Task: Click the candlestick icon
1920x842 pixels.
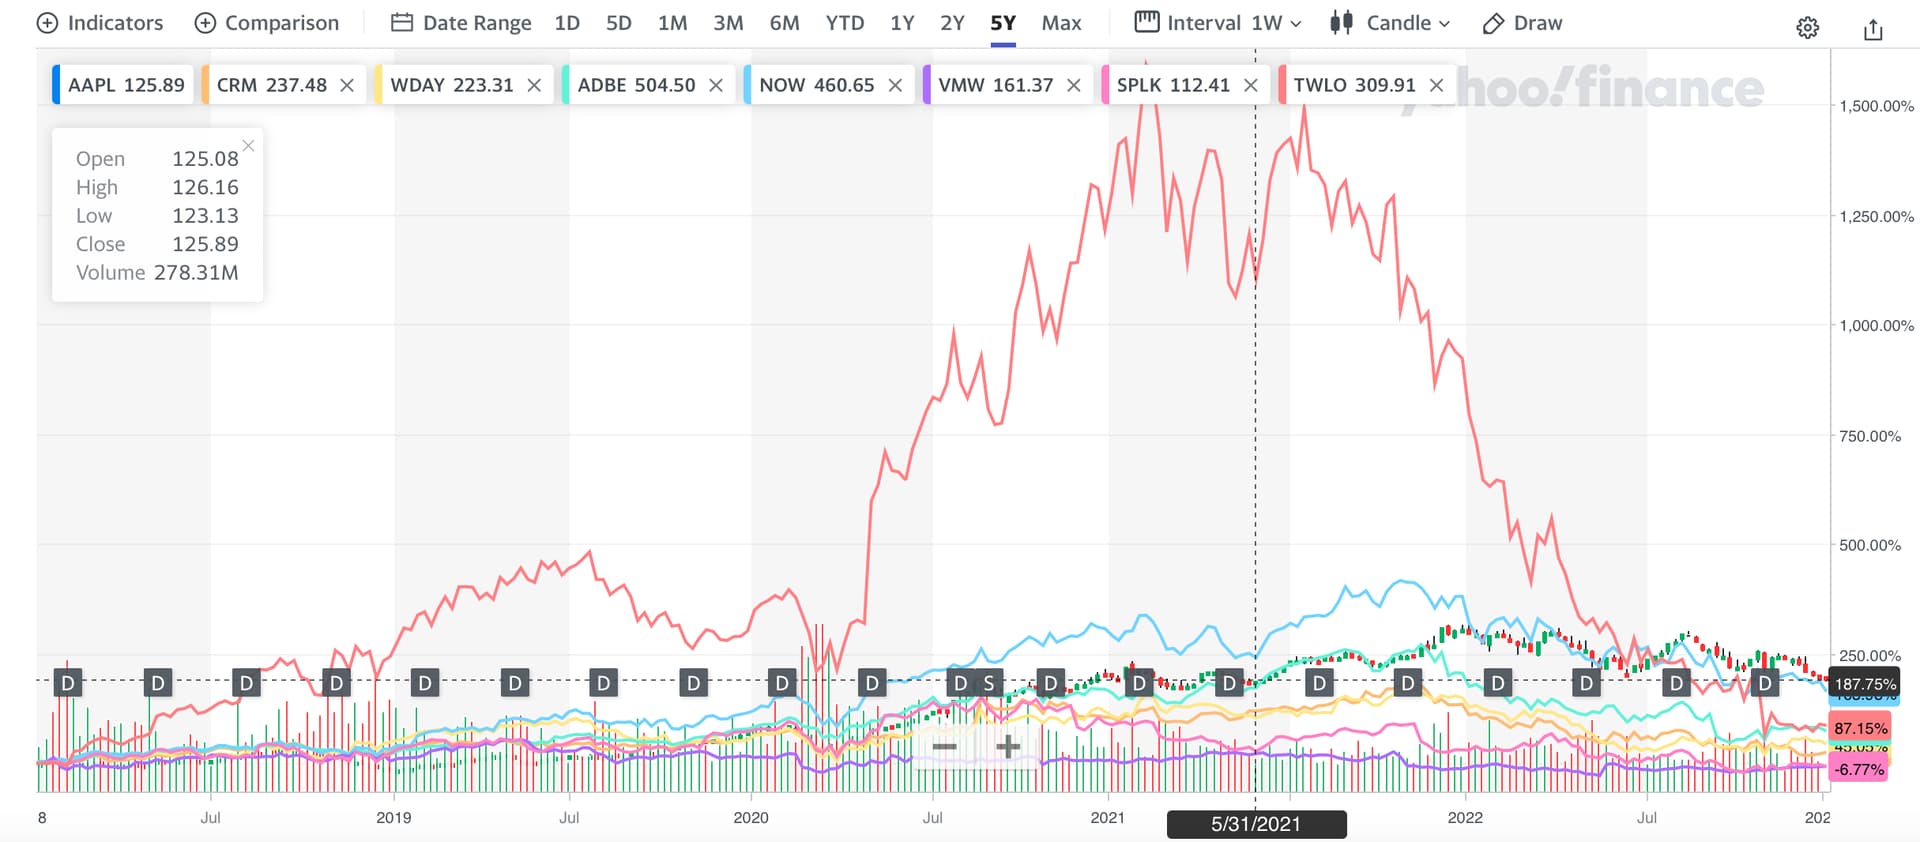Action: coord(1341,23)
